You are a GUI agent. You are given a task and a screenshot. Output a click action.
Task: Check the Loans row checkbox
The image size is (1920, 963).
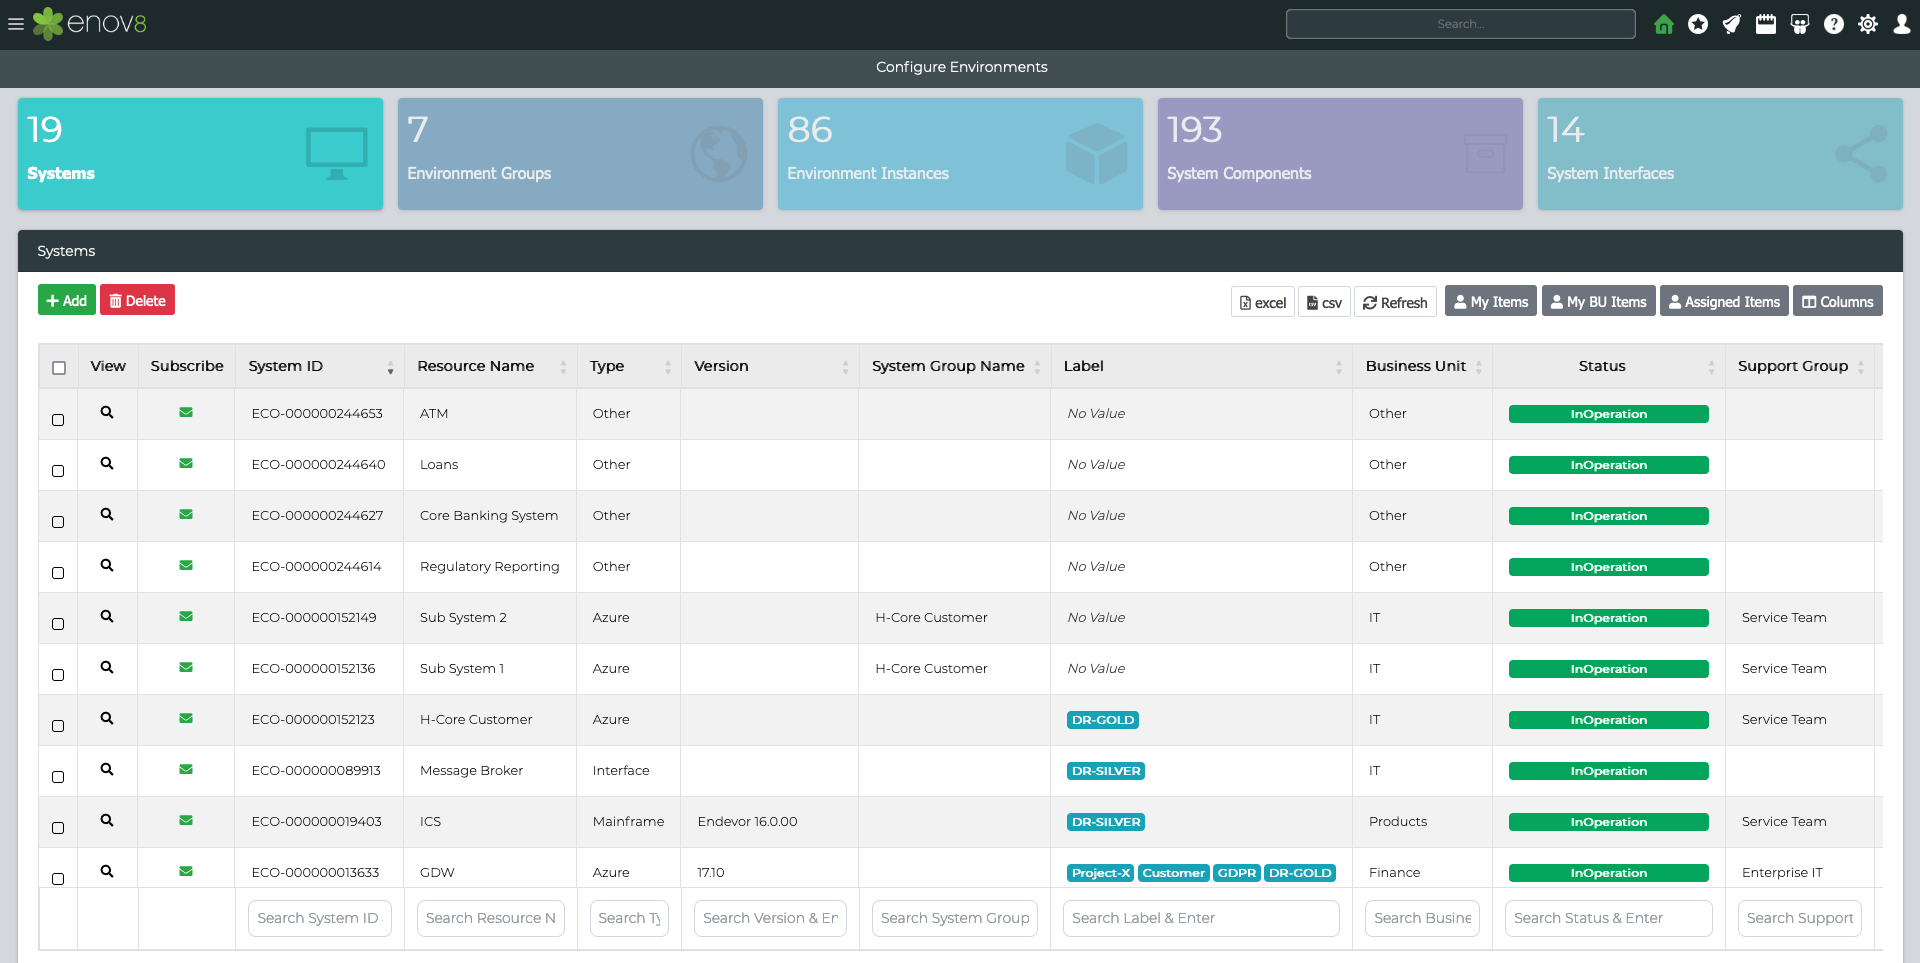coord(58,471)
